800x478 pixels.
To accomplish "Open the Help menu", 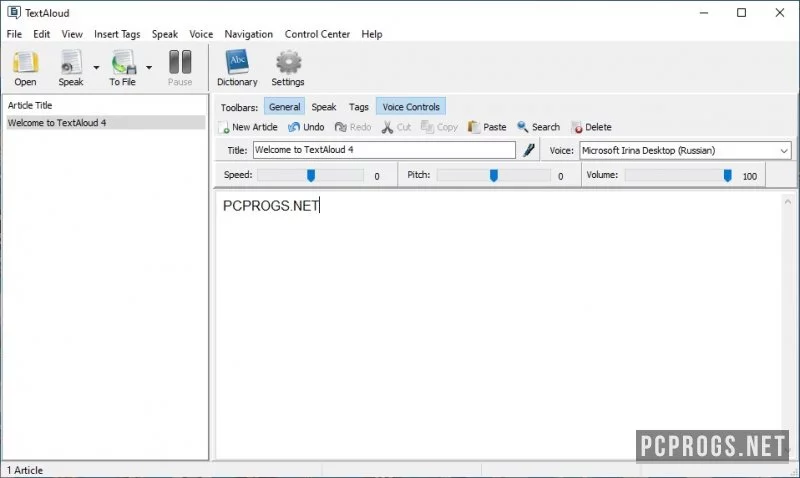I will [371, 34].
